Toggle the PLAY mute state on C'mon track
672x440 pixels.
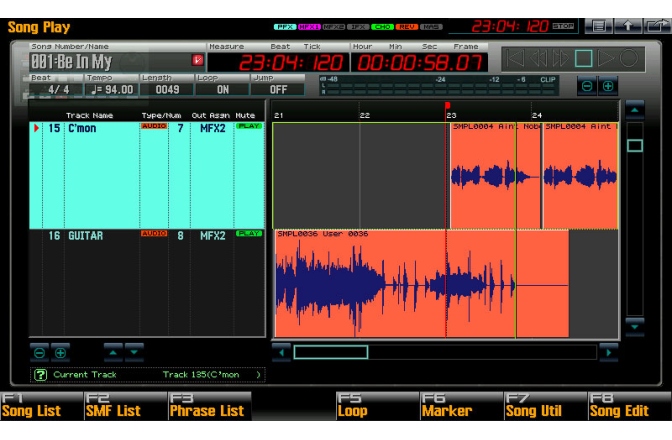pyautogui.click(x=249, y=126)
